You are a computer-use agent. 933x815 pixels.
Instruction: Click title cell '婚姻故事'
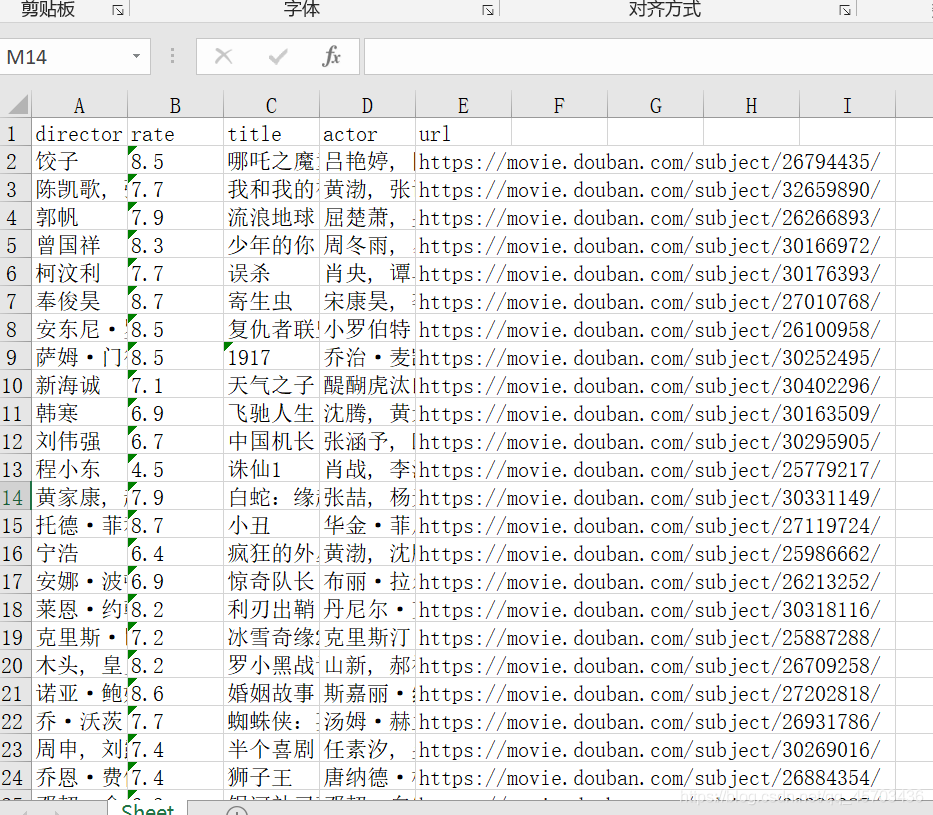(271, 692)
